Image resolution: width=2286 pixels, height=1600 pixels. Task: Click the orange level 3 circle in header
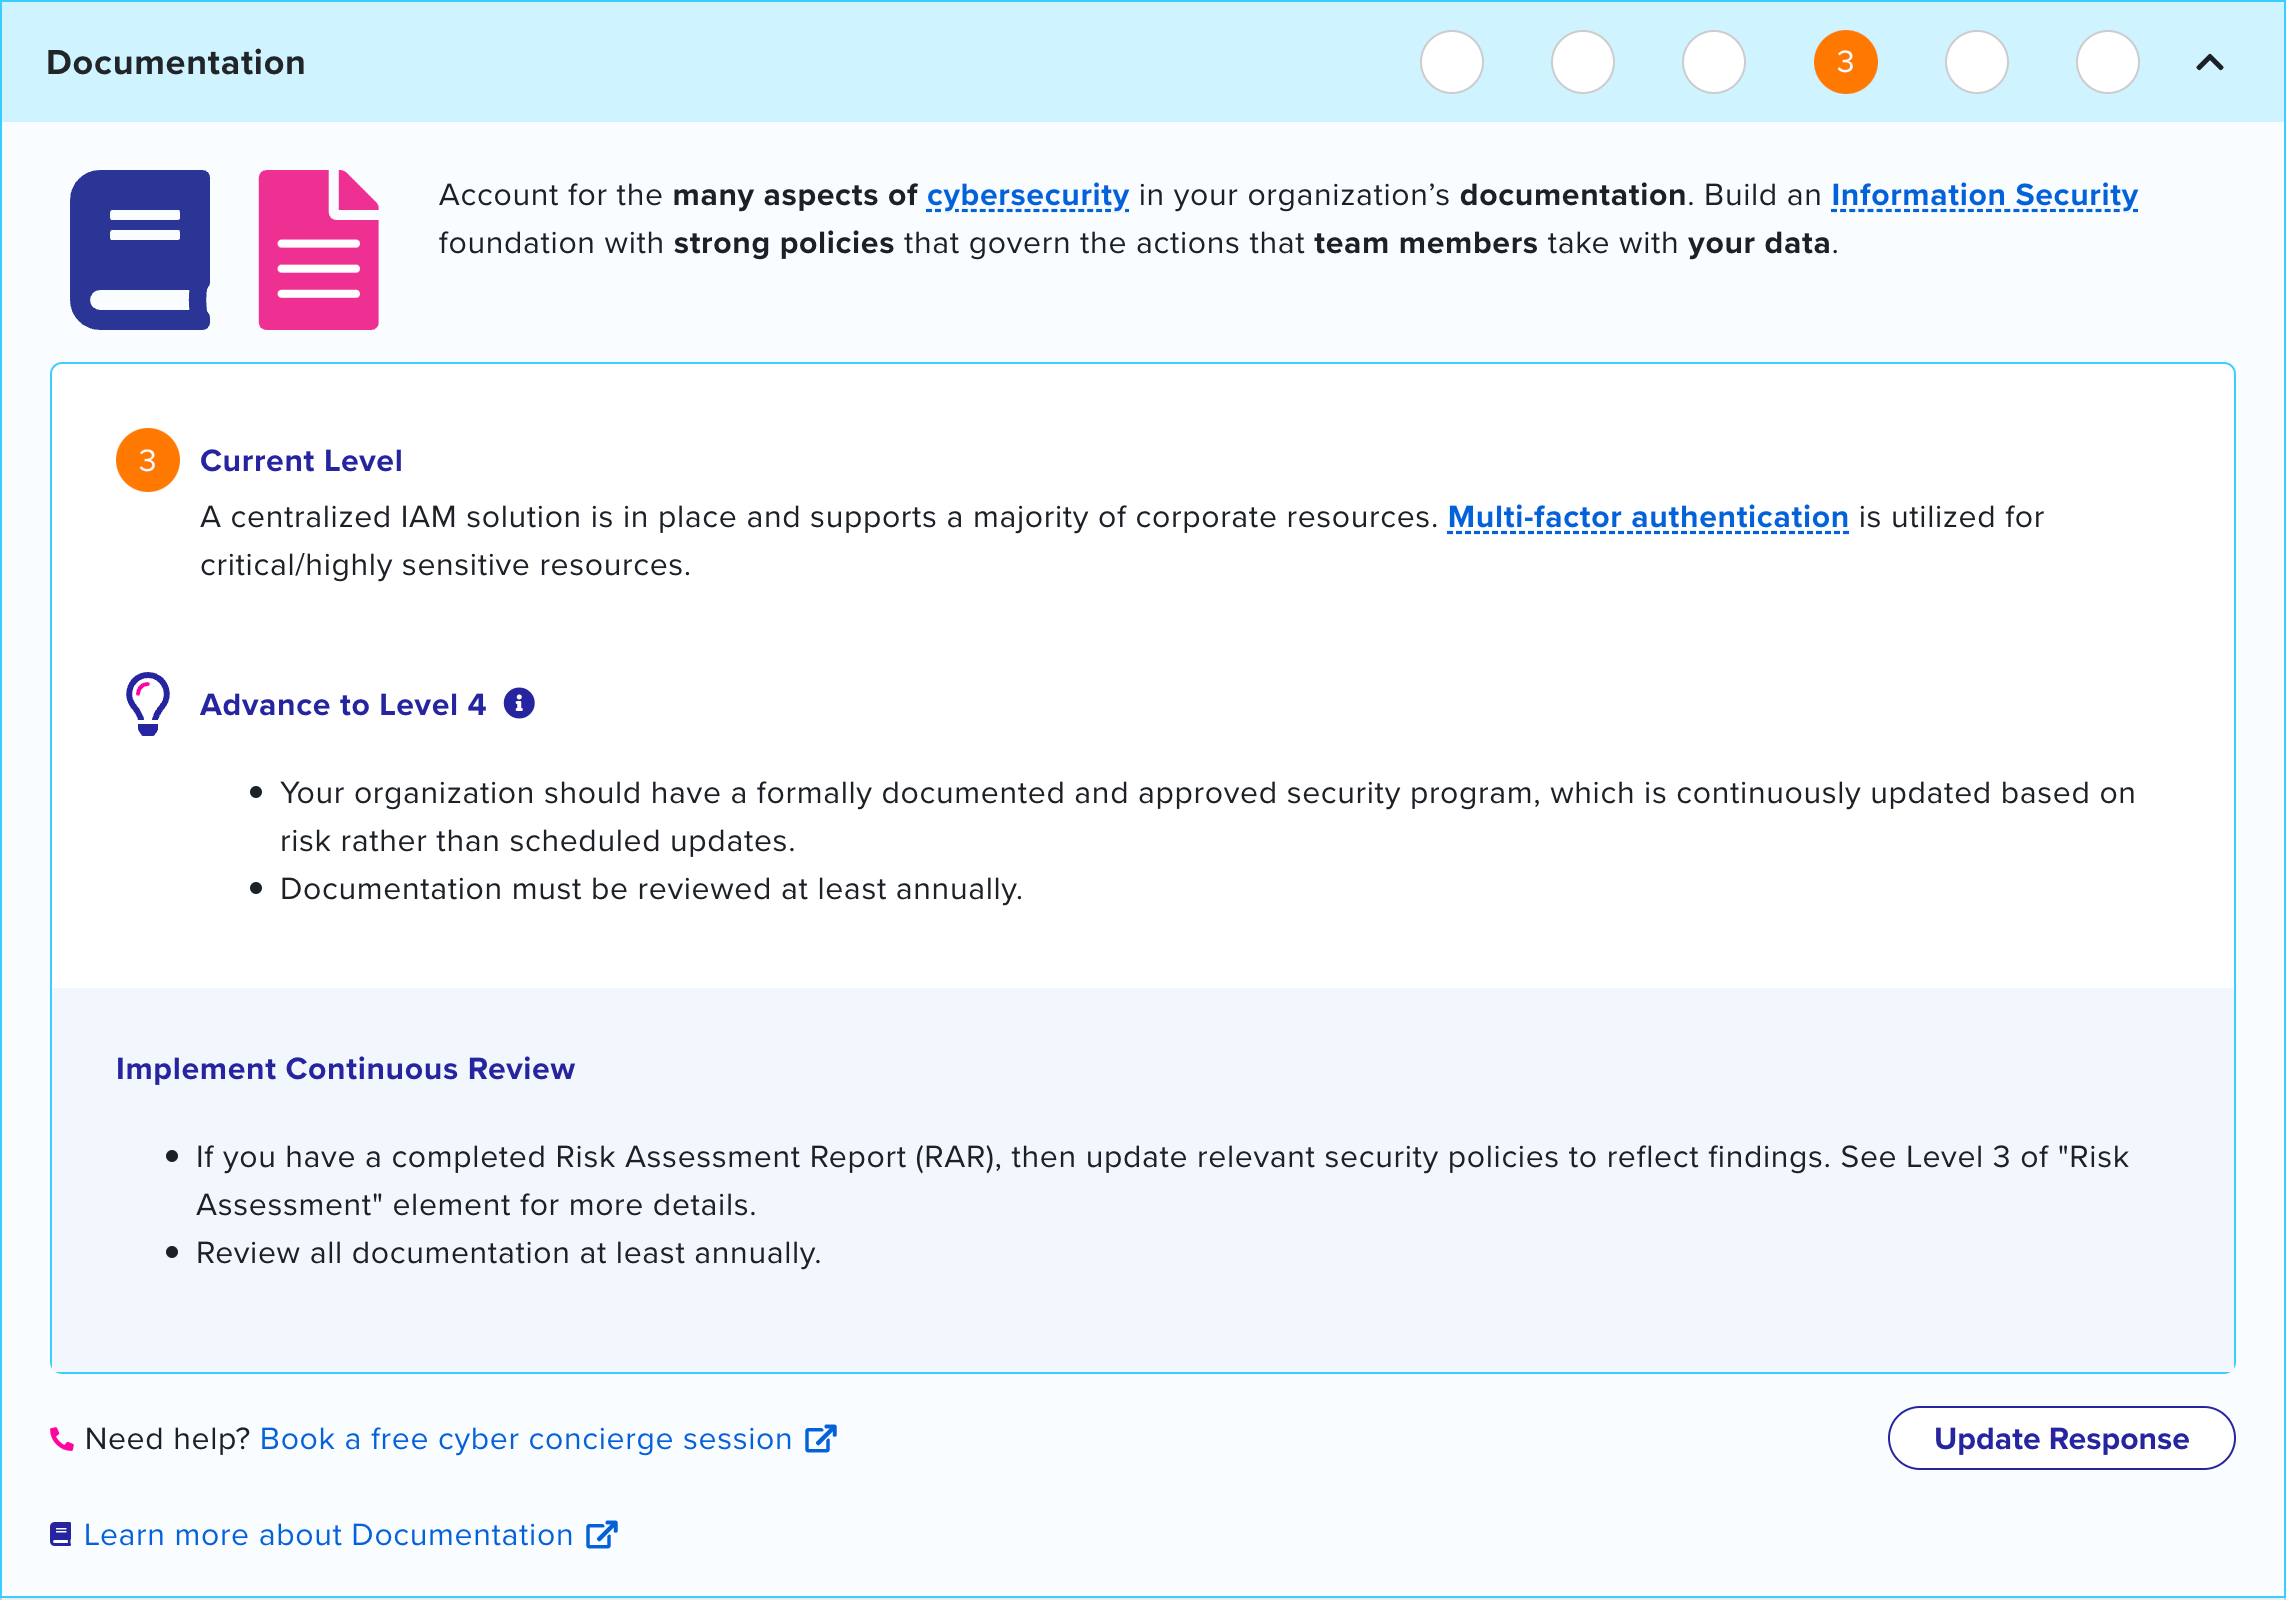pyautogui.click(x=1846, y=62)
